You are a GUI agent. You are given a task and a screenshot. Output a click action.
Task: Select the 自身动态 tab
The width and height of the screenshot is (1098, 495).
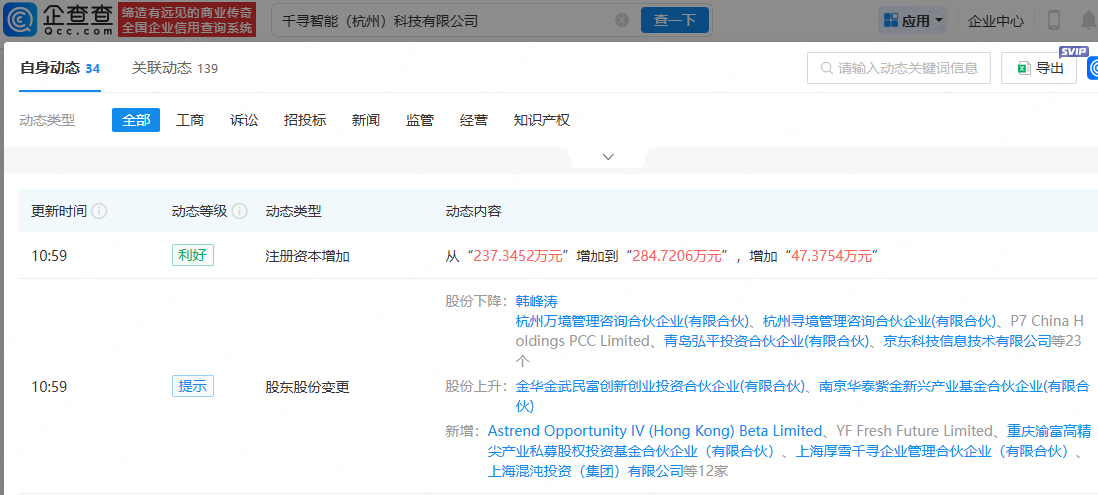tap(59, 68)
